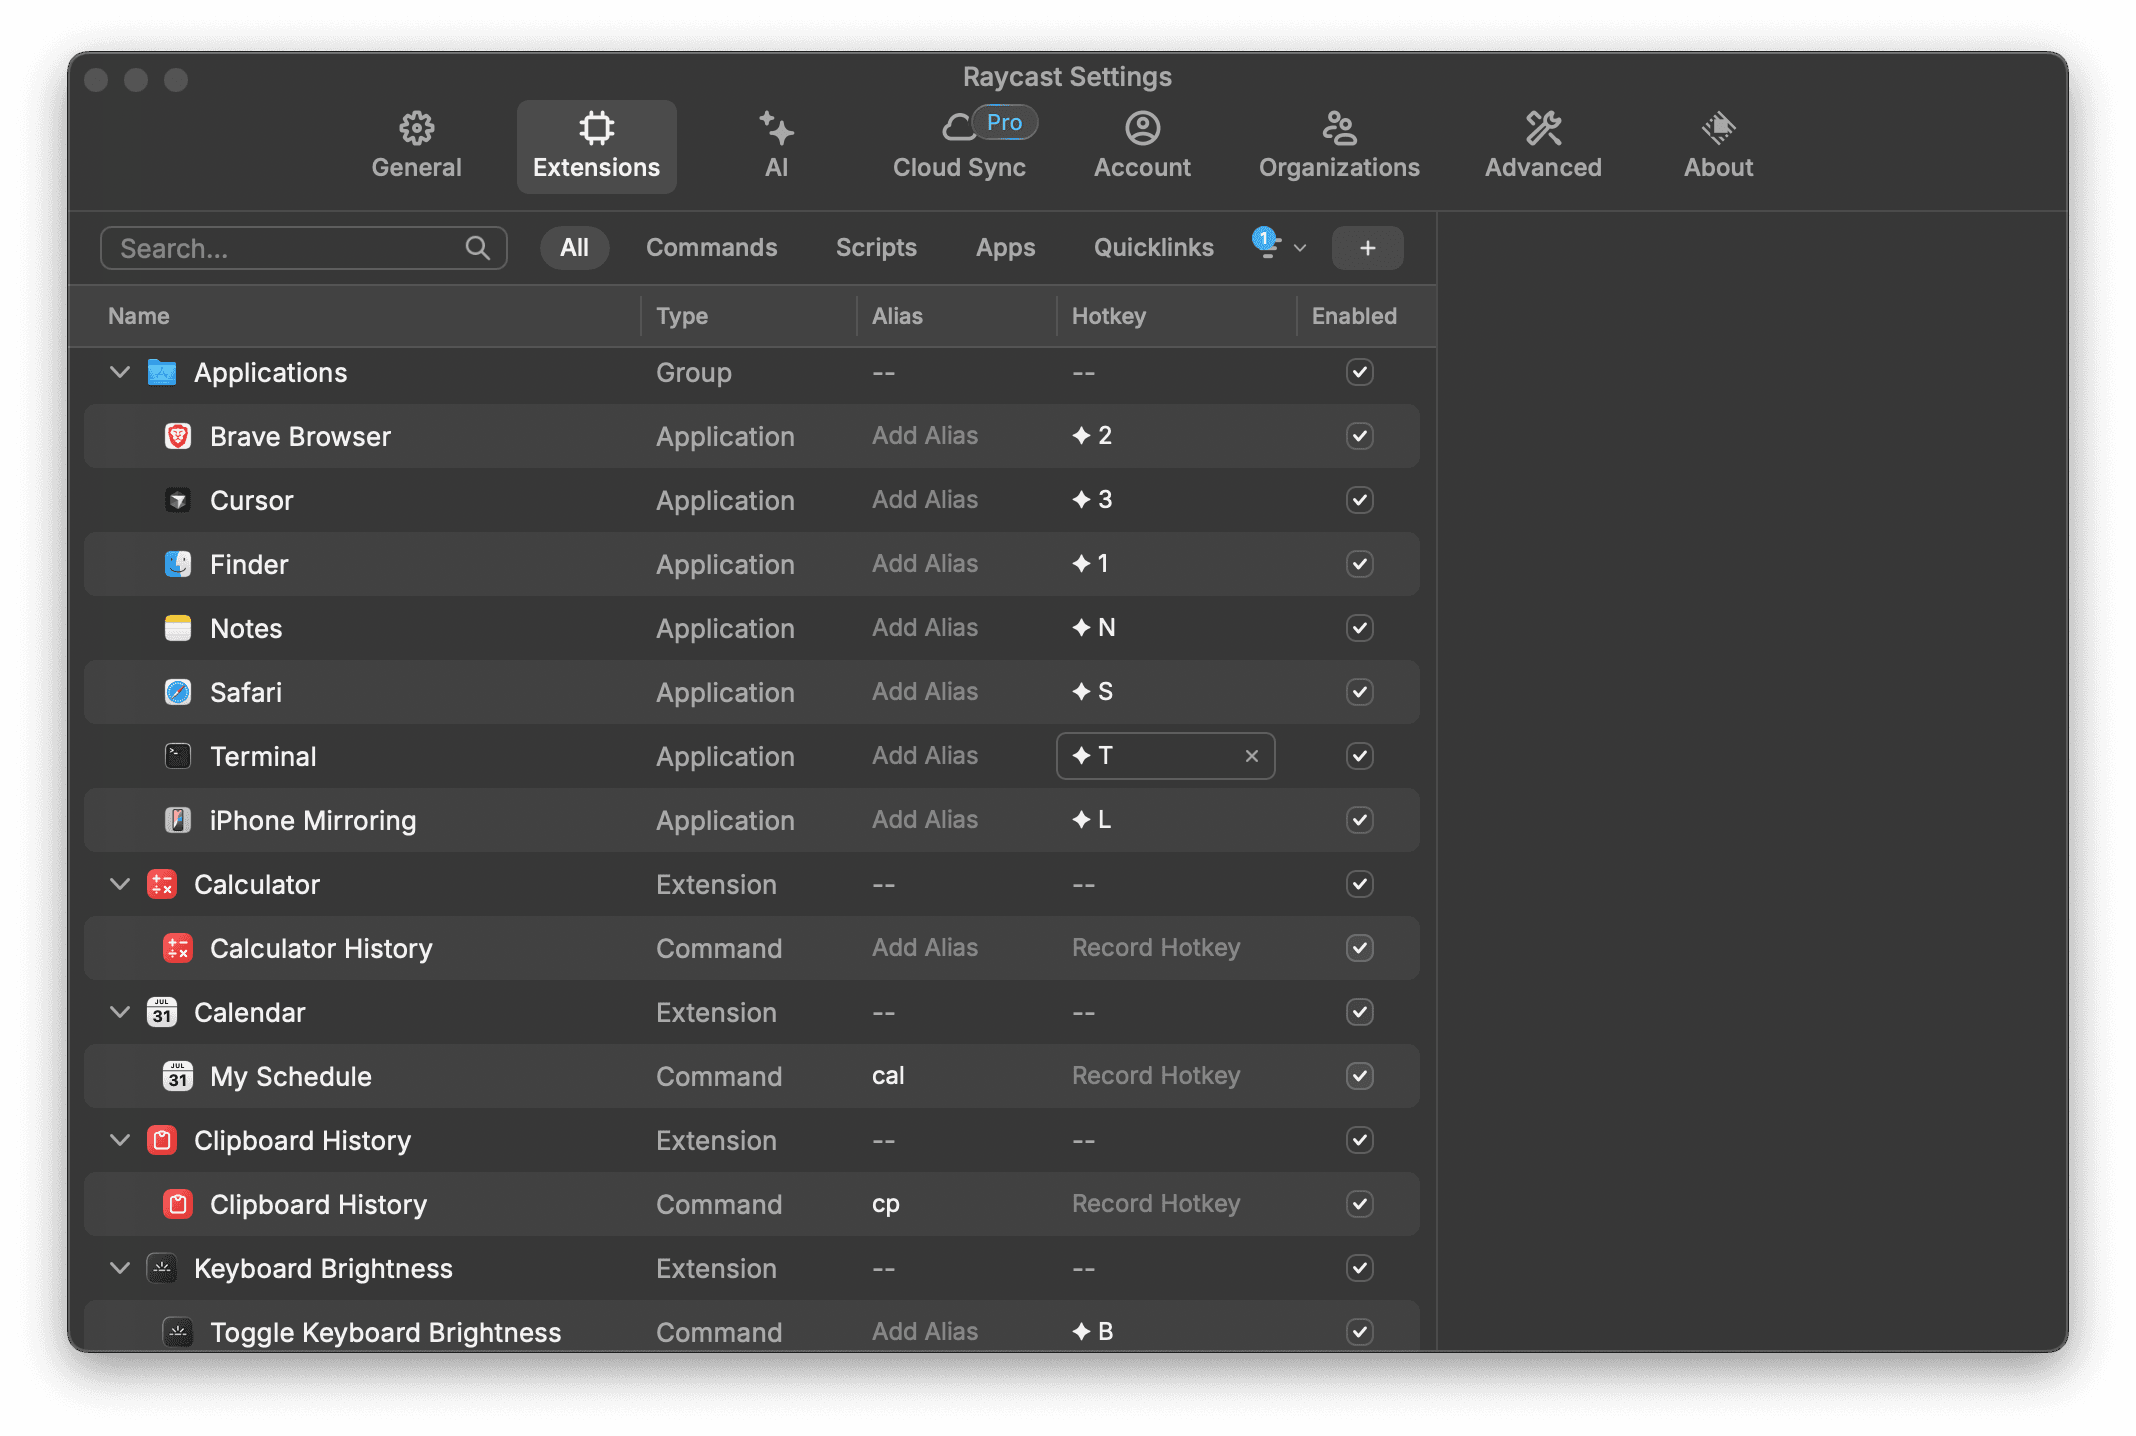Viewport: 2136px width, 1436px height.
Task: Open the General settings tab
Action: tap(417, 146)
